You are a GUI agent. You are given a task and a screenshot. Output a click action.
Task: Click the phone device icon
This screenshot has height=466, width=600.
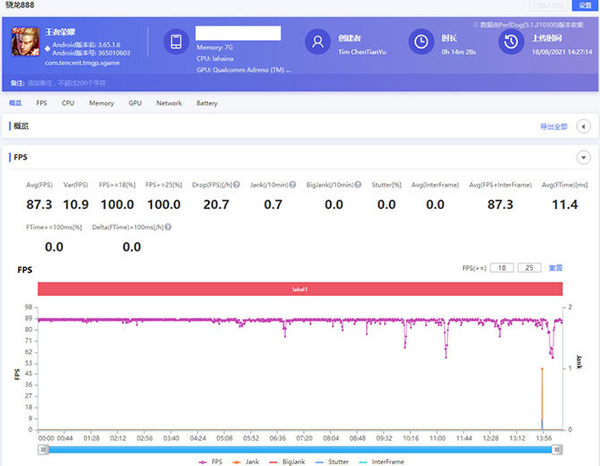click(176, 42)
